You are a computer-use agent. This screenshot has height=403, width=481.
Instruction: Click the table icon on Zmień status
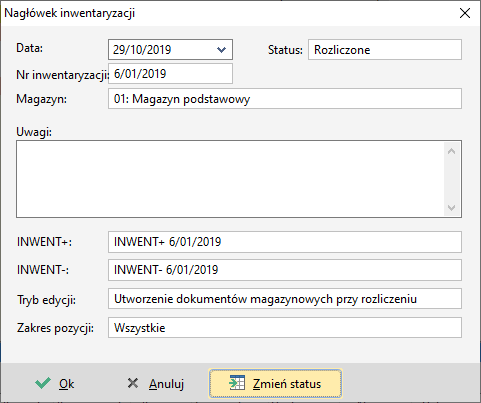[x=237, y=383]
